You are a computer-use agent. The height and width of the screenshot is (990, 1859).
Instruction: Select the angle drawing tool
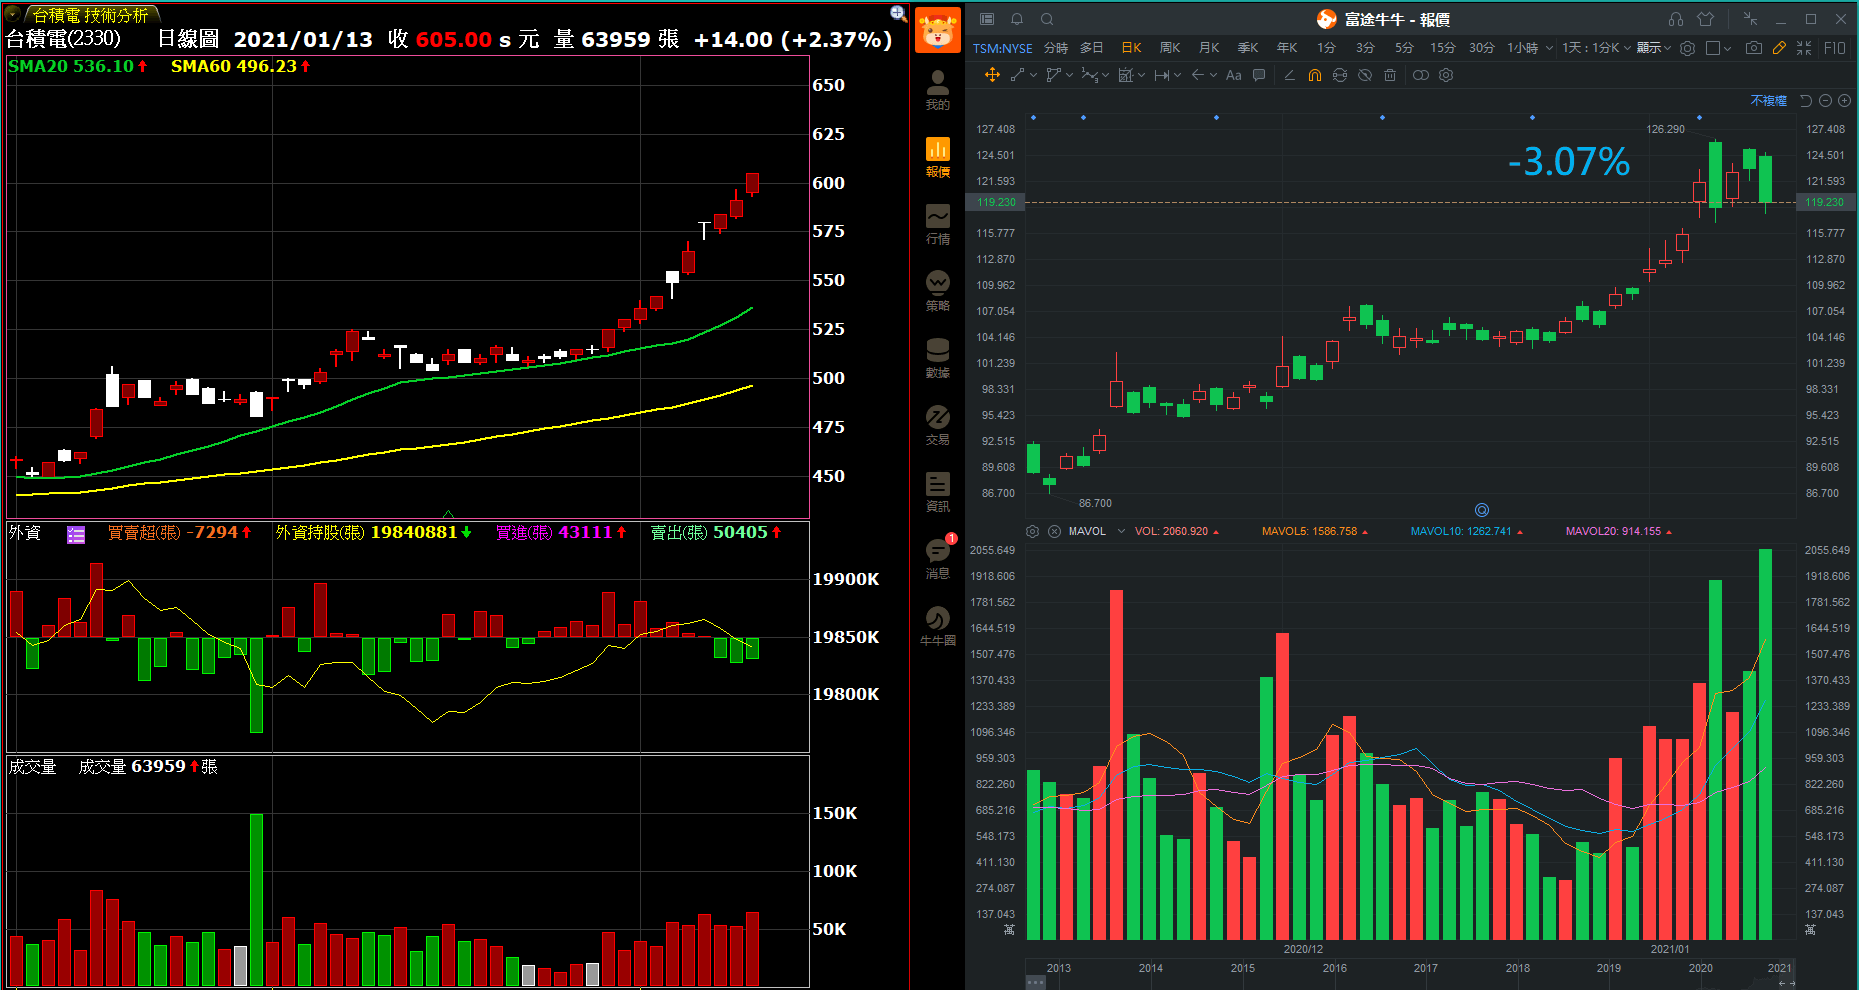coord(1289,75)
